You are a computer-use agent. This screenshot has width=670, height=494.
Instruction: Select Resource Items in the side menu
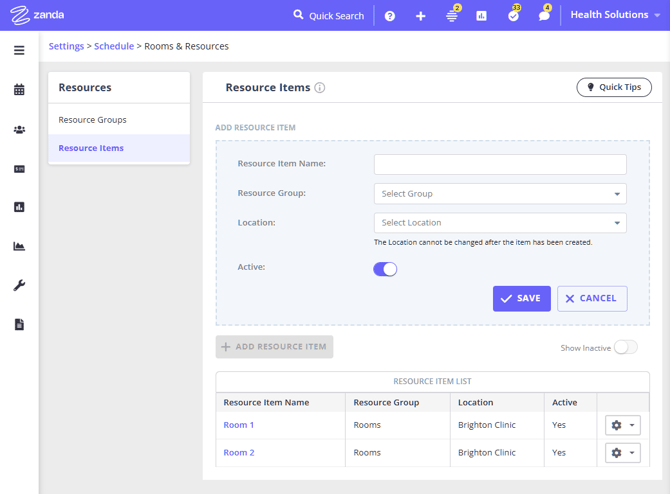pyautogui.click(x=91, y=148)
